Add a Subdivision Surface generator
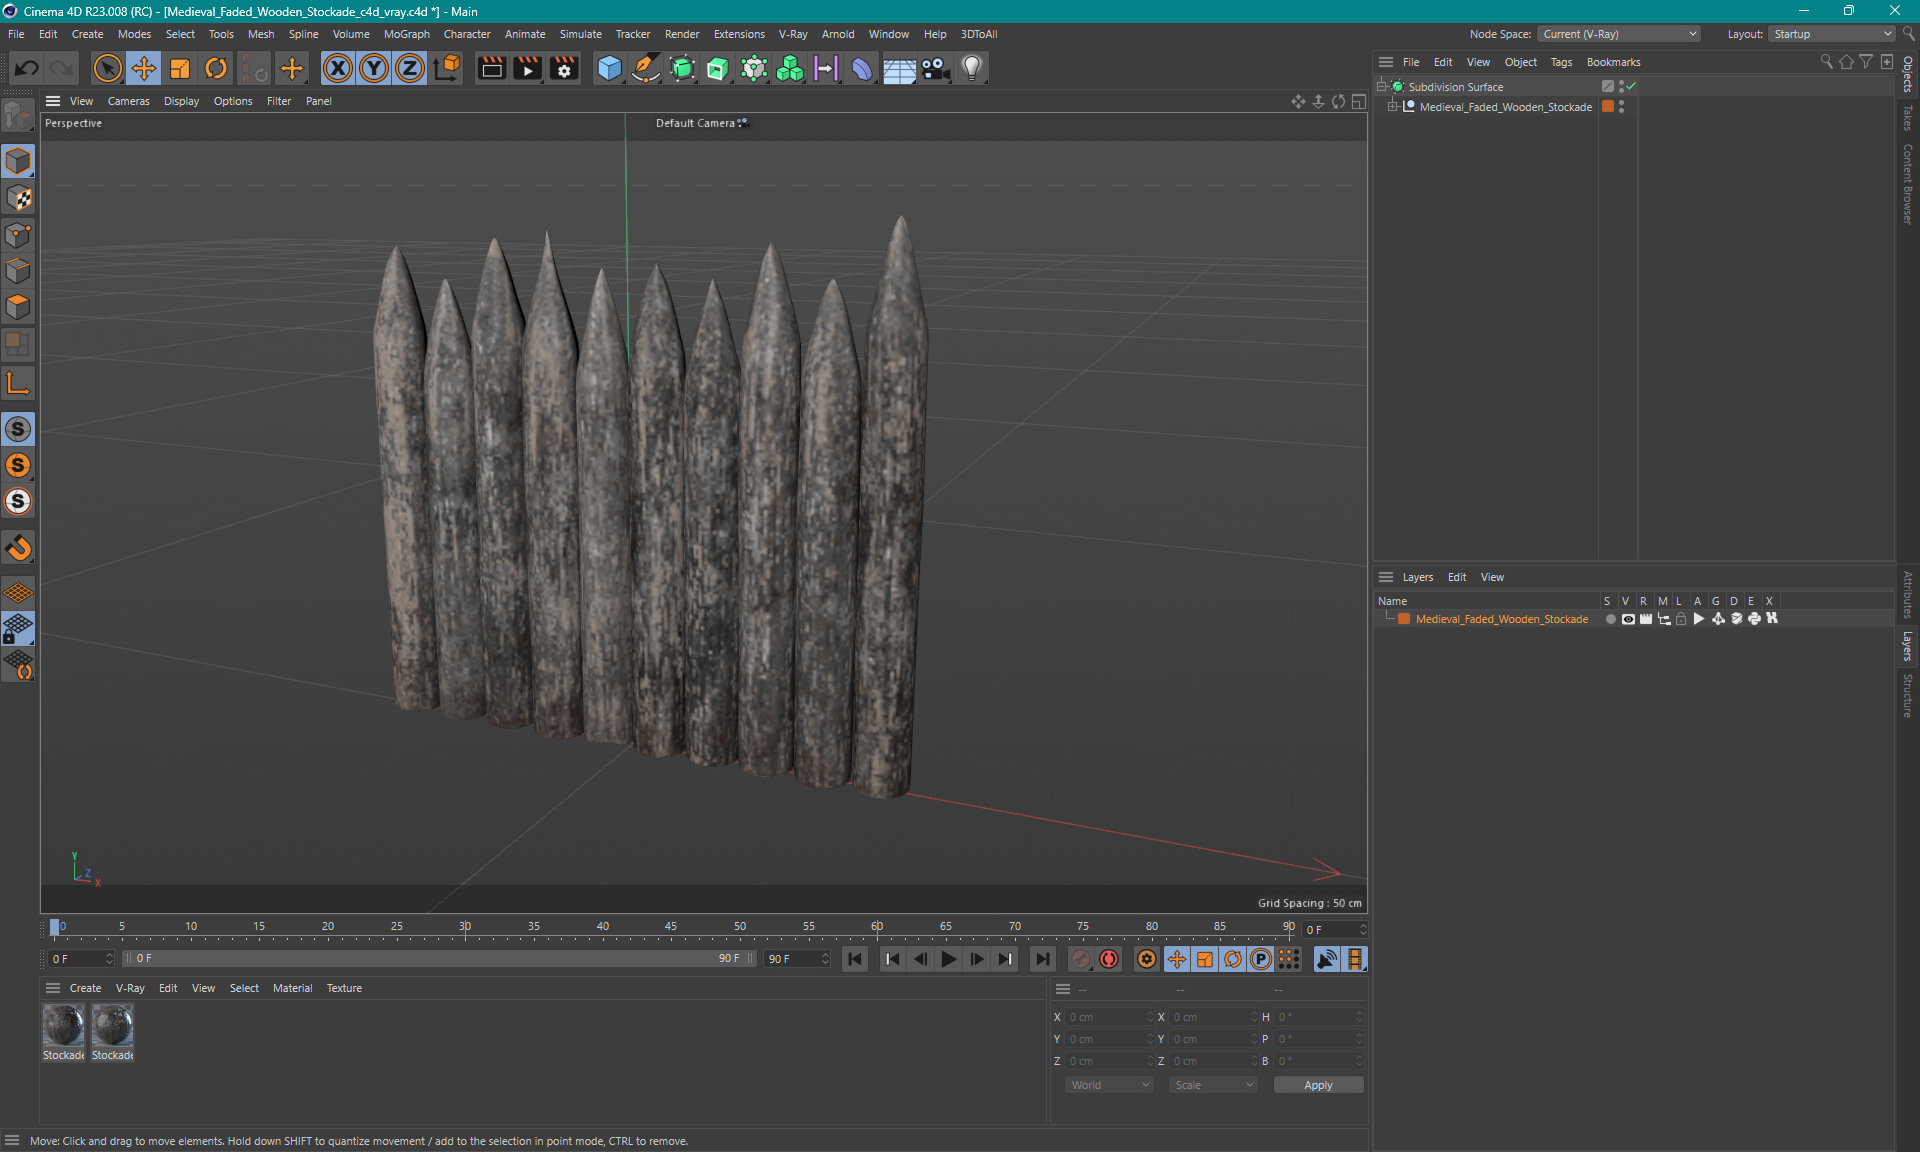Viewport: 1920px width, 1152px height. pyautogui.click(x=682, y=68)
